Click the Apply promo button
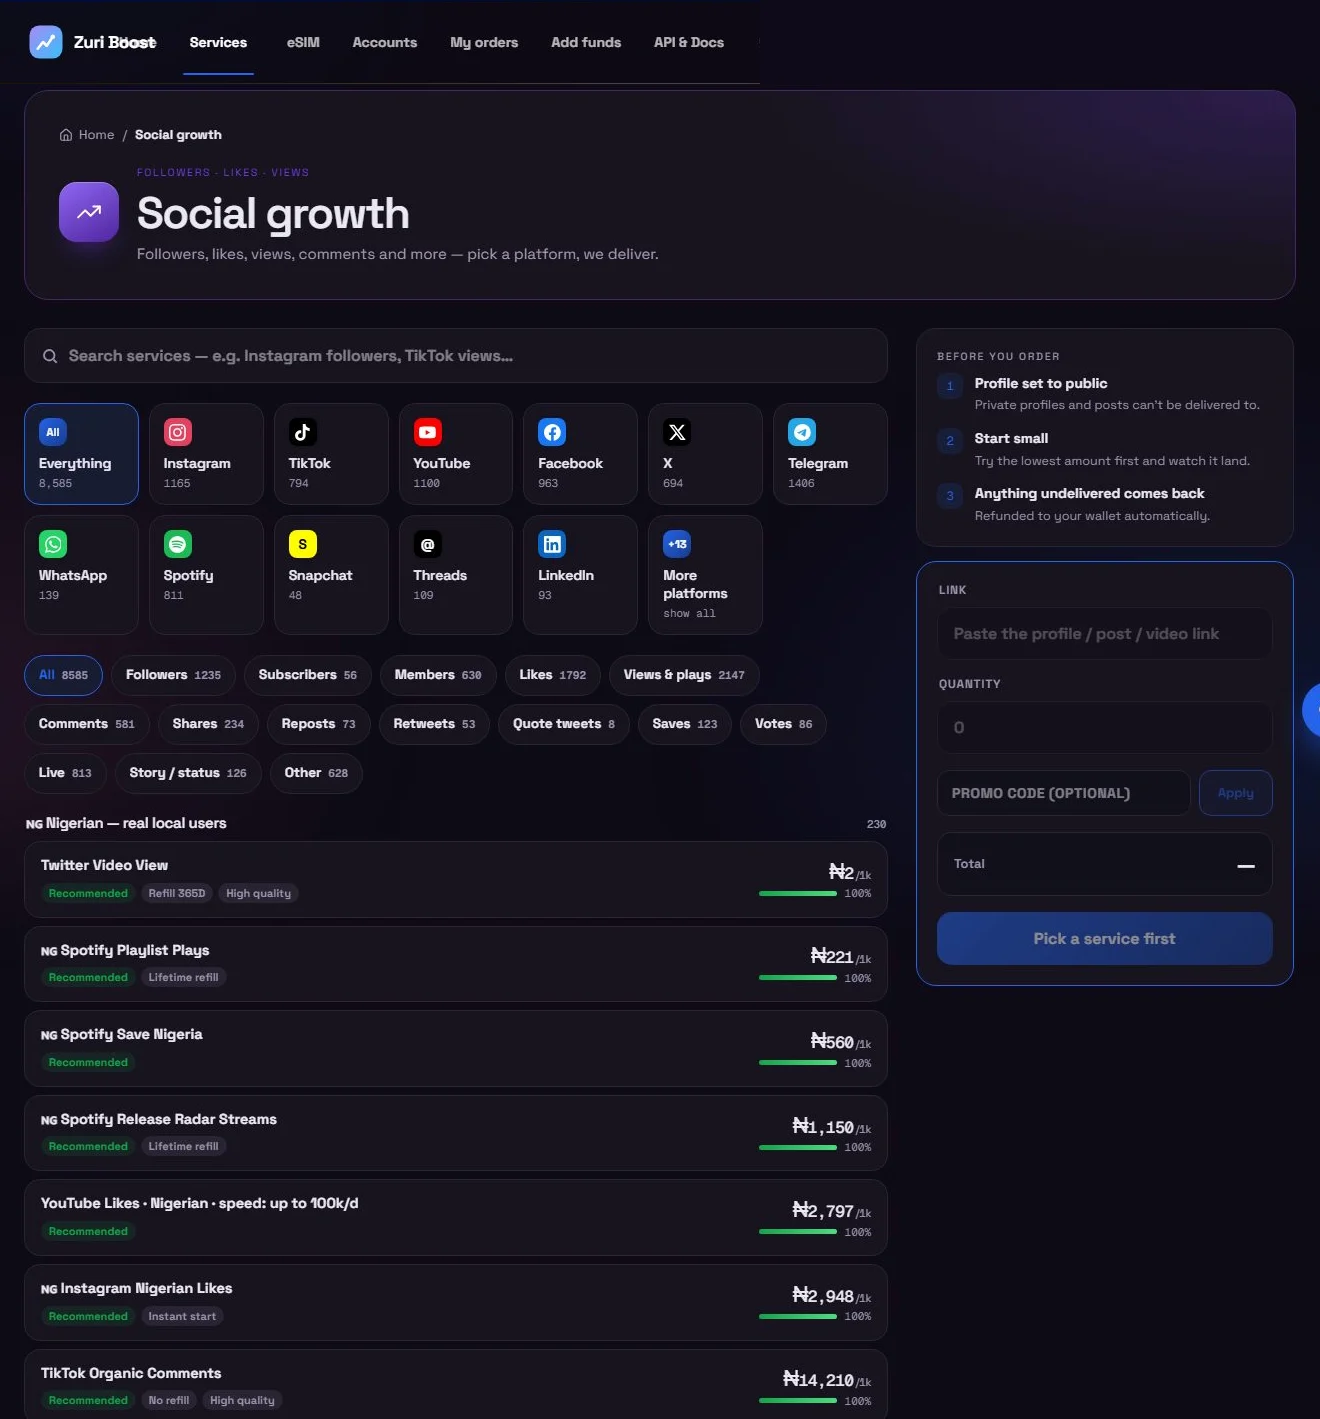The height and width of the screenshot is (1419, 1320). (1236, 793)
